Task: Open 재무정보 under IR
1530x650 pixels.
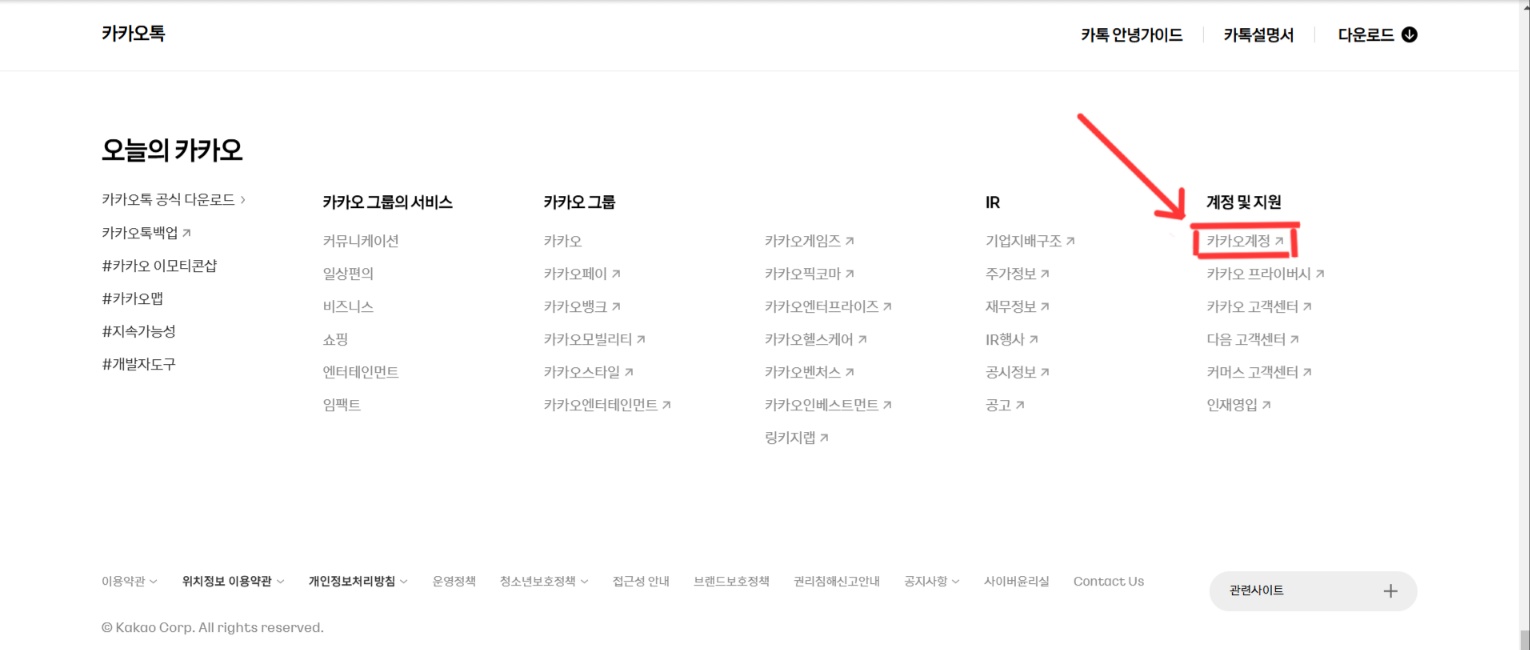Action: click(x=1018, y=307)
